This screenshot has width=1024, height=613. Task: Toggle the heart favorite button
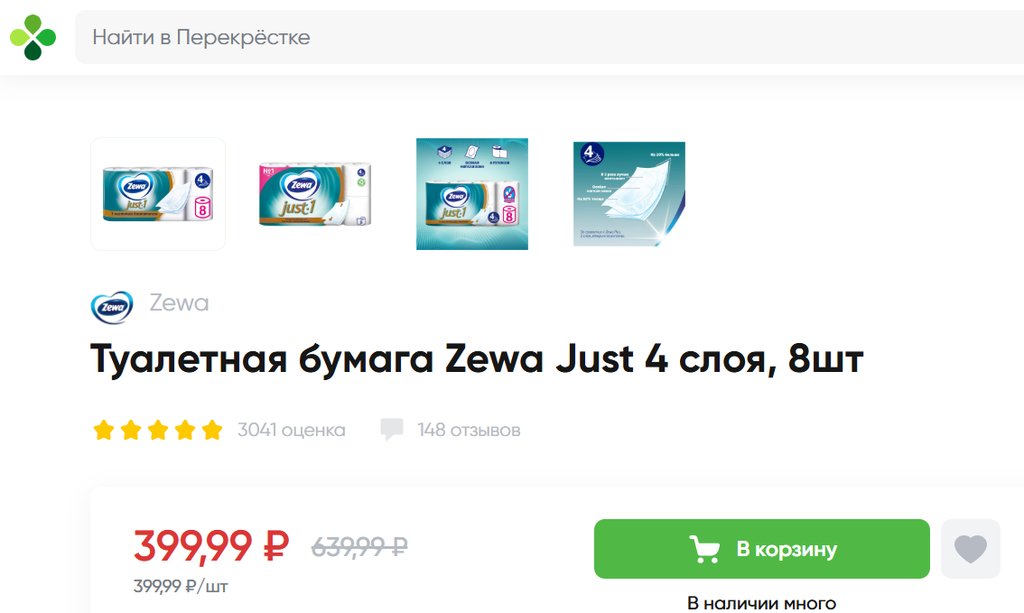(970, 549)
